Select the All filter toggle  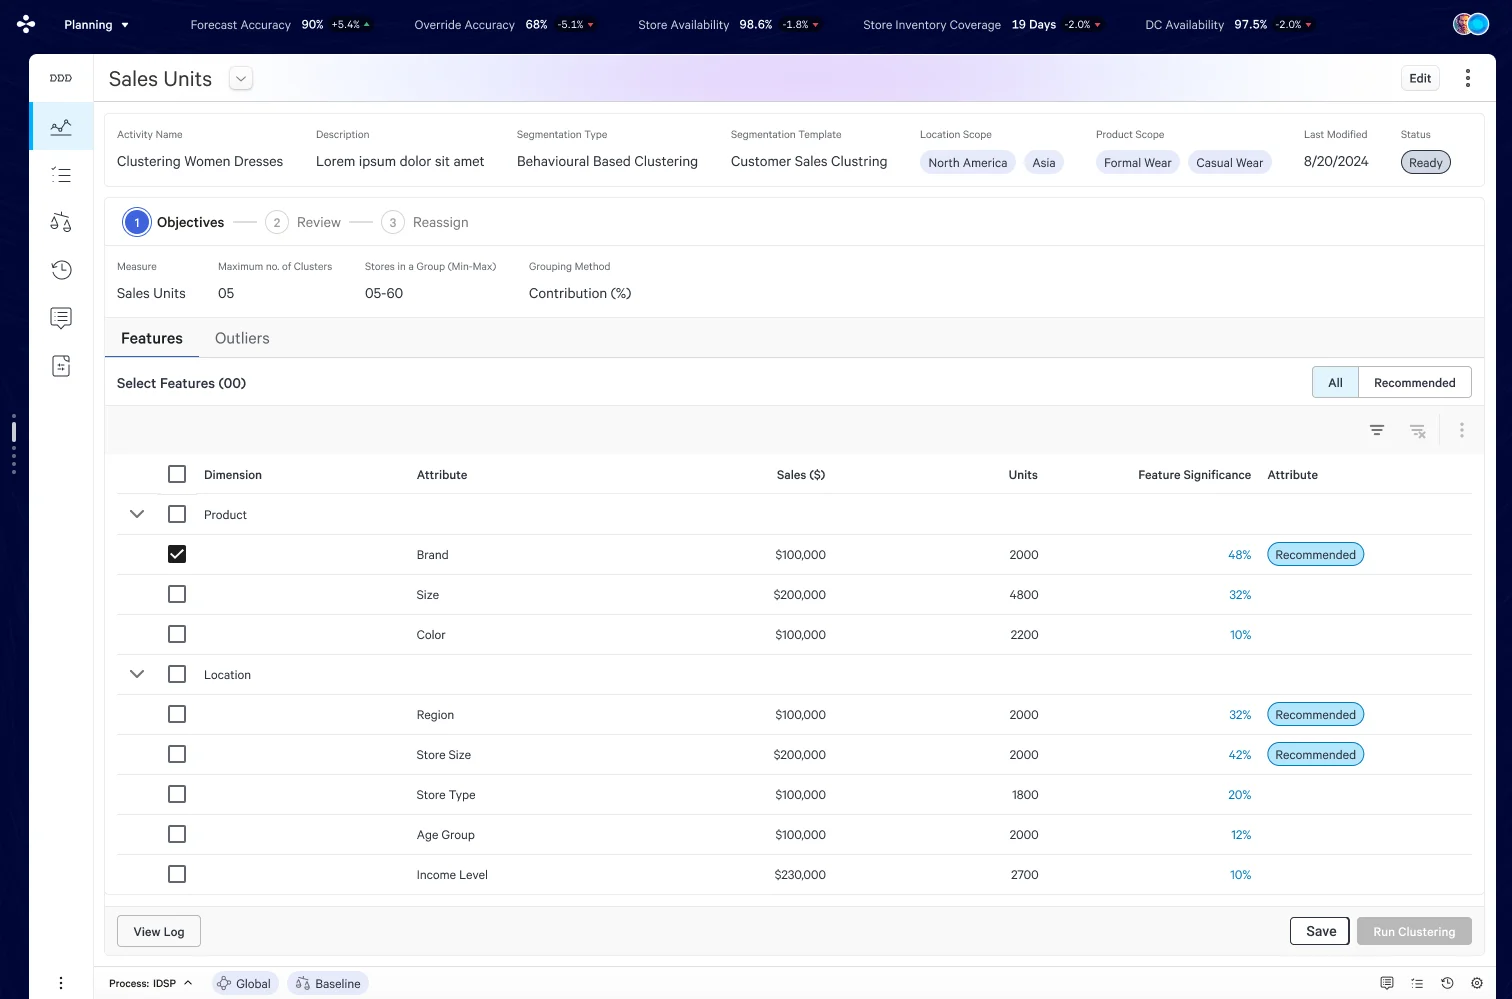1335,382
